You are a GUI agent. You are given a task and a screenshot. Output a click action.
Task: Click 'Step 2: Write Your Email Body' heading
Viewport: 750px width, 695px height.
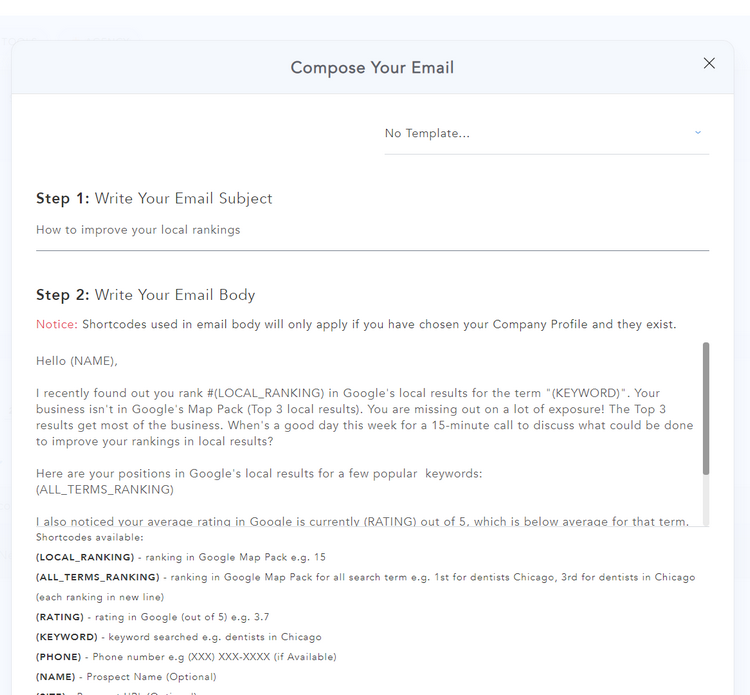point(145,295)
